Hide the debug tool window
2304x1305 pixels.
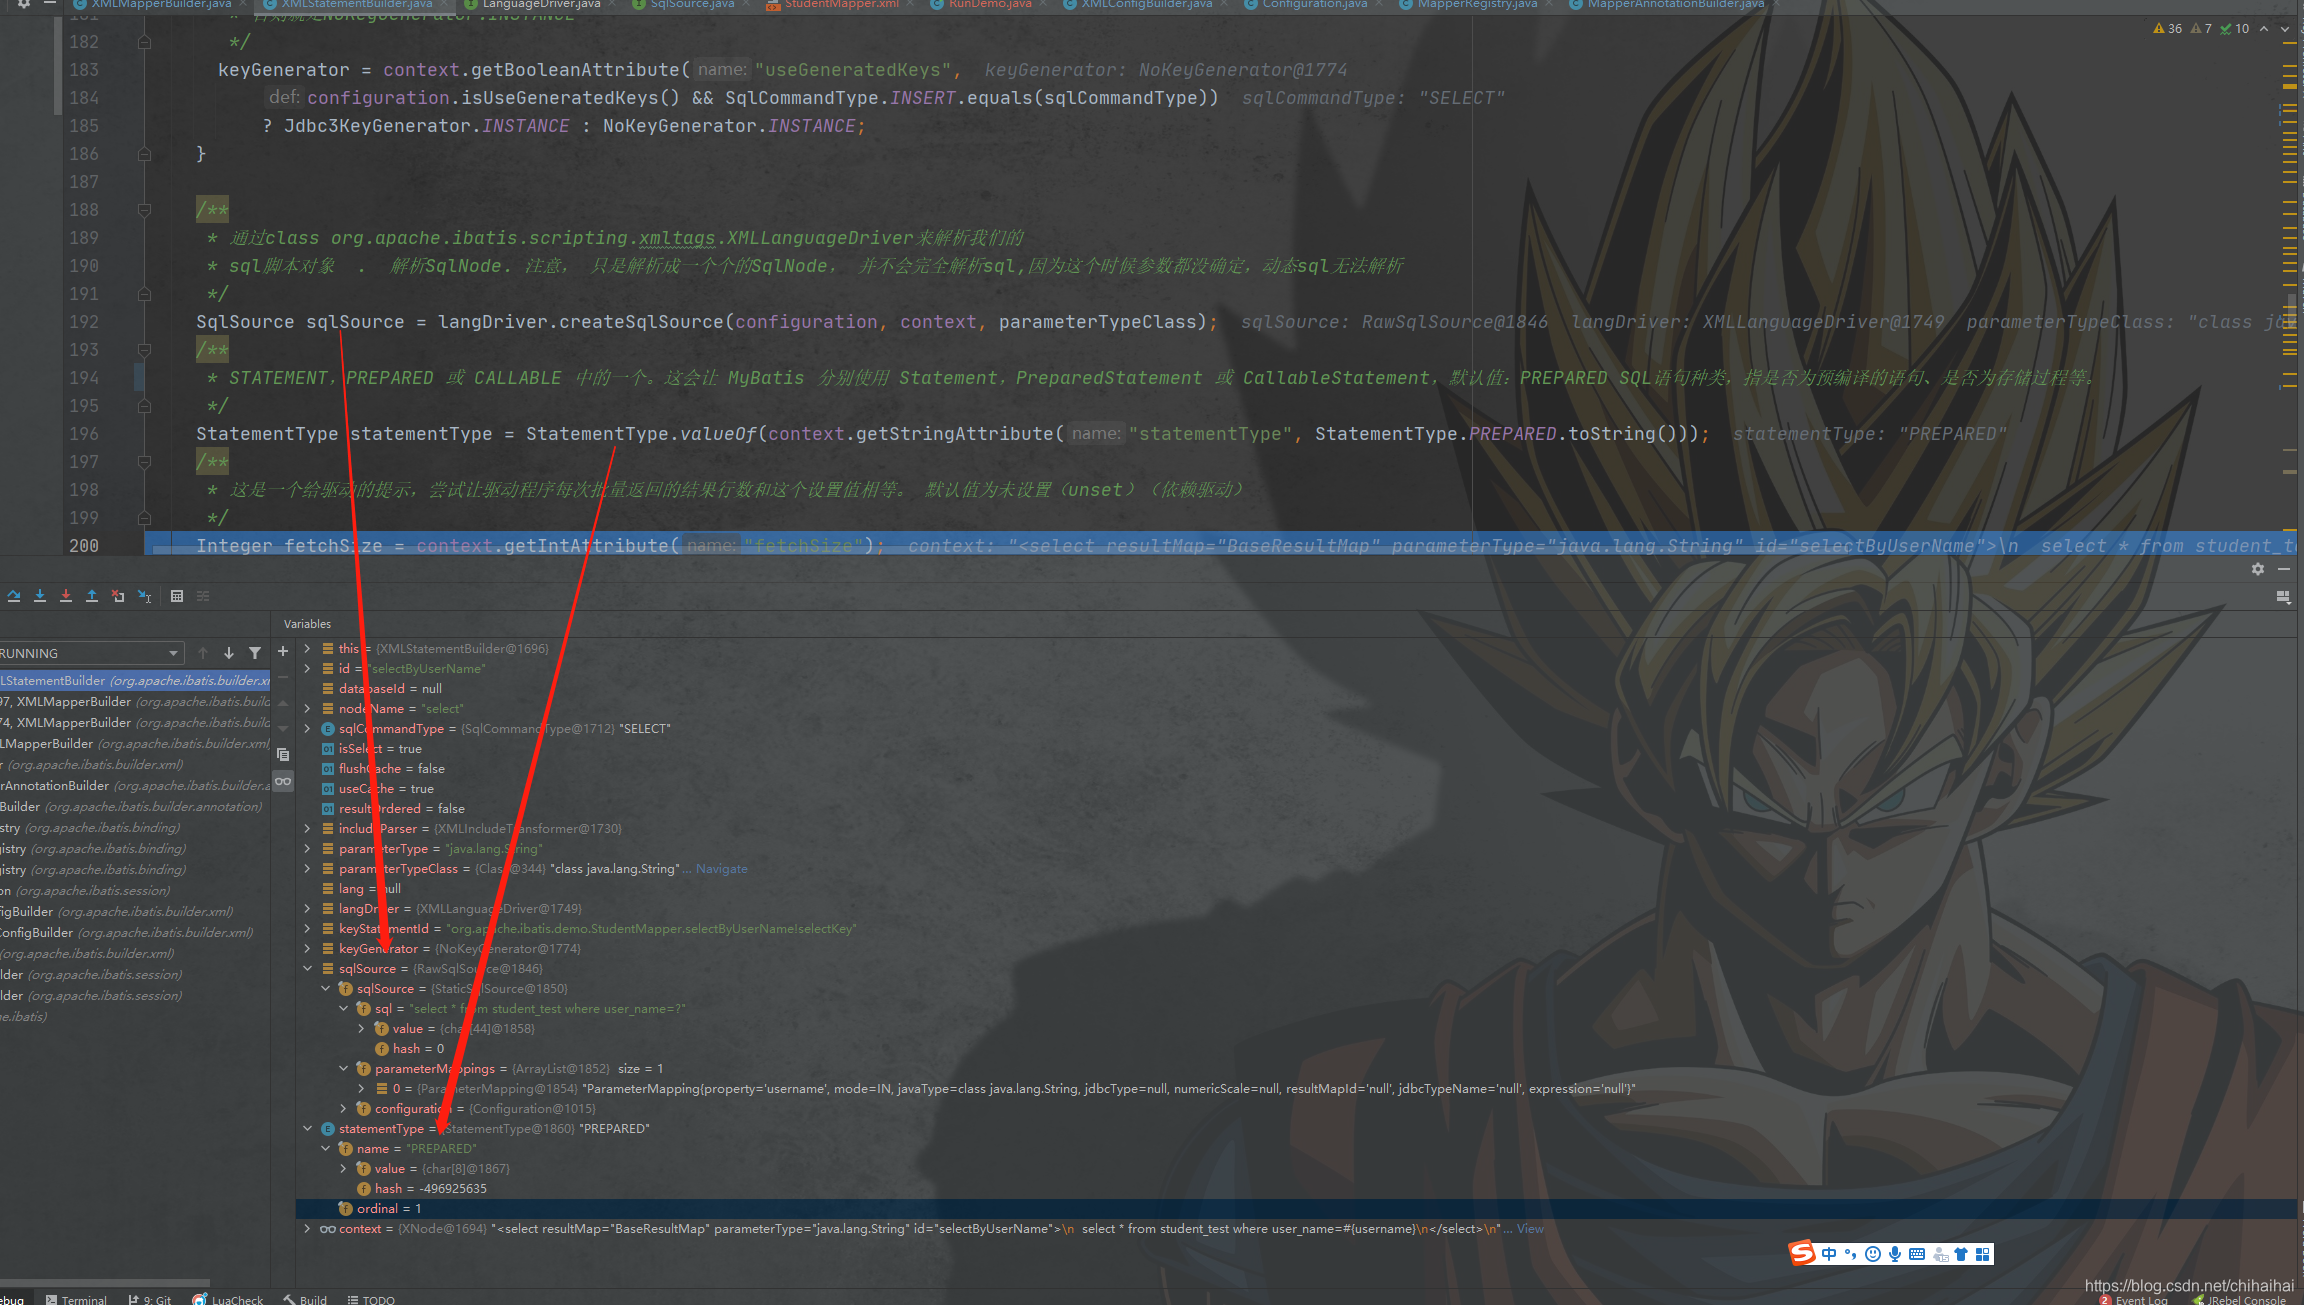click(2284, 568)
